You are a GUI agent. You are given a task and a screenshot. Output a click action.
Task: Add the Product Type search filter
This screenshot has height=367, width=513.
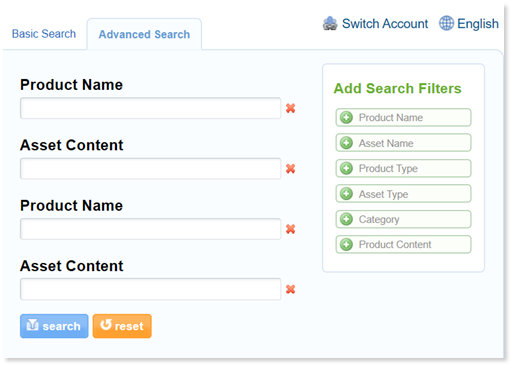click(403, 168)
